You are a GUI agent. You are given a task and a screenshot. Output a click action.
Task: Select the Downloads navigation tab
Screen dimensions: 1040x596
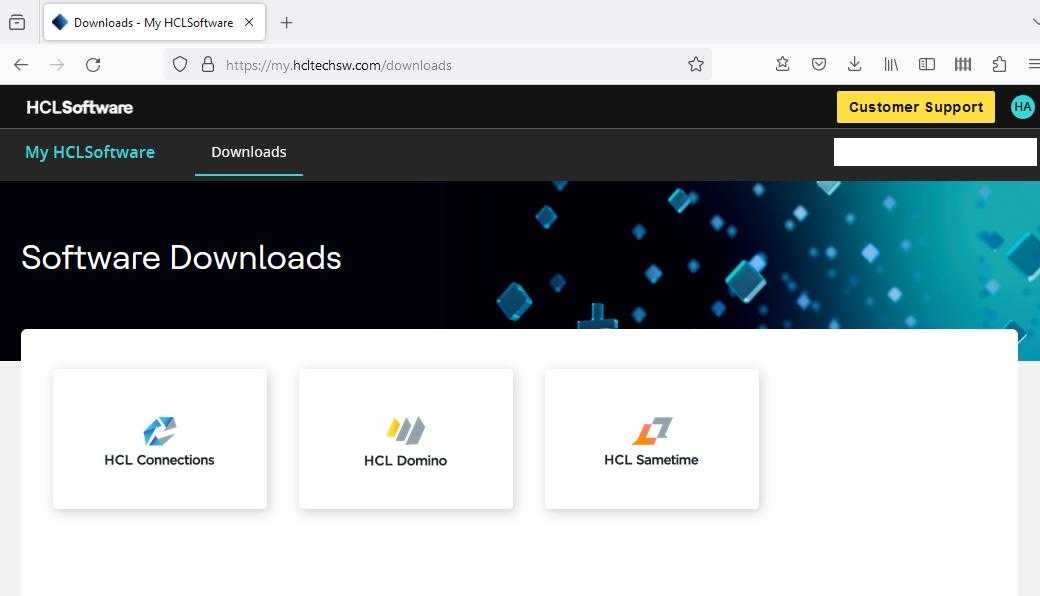249,152
